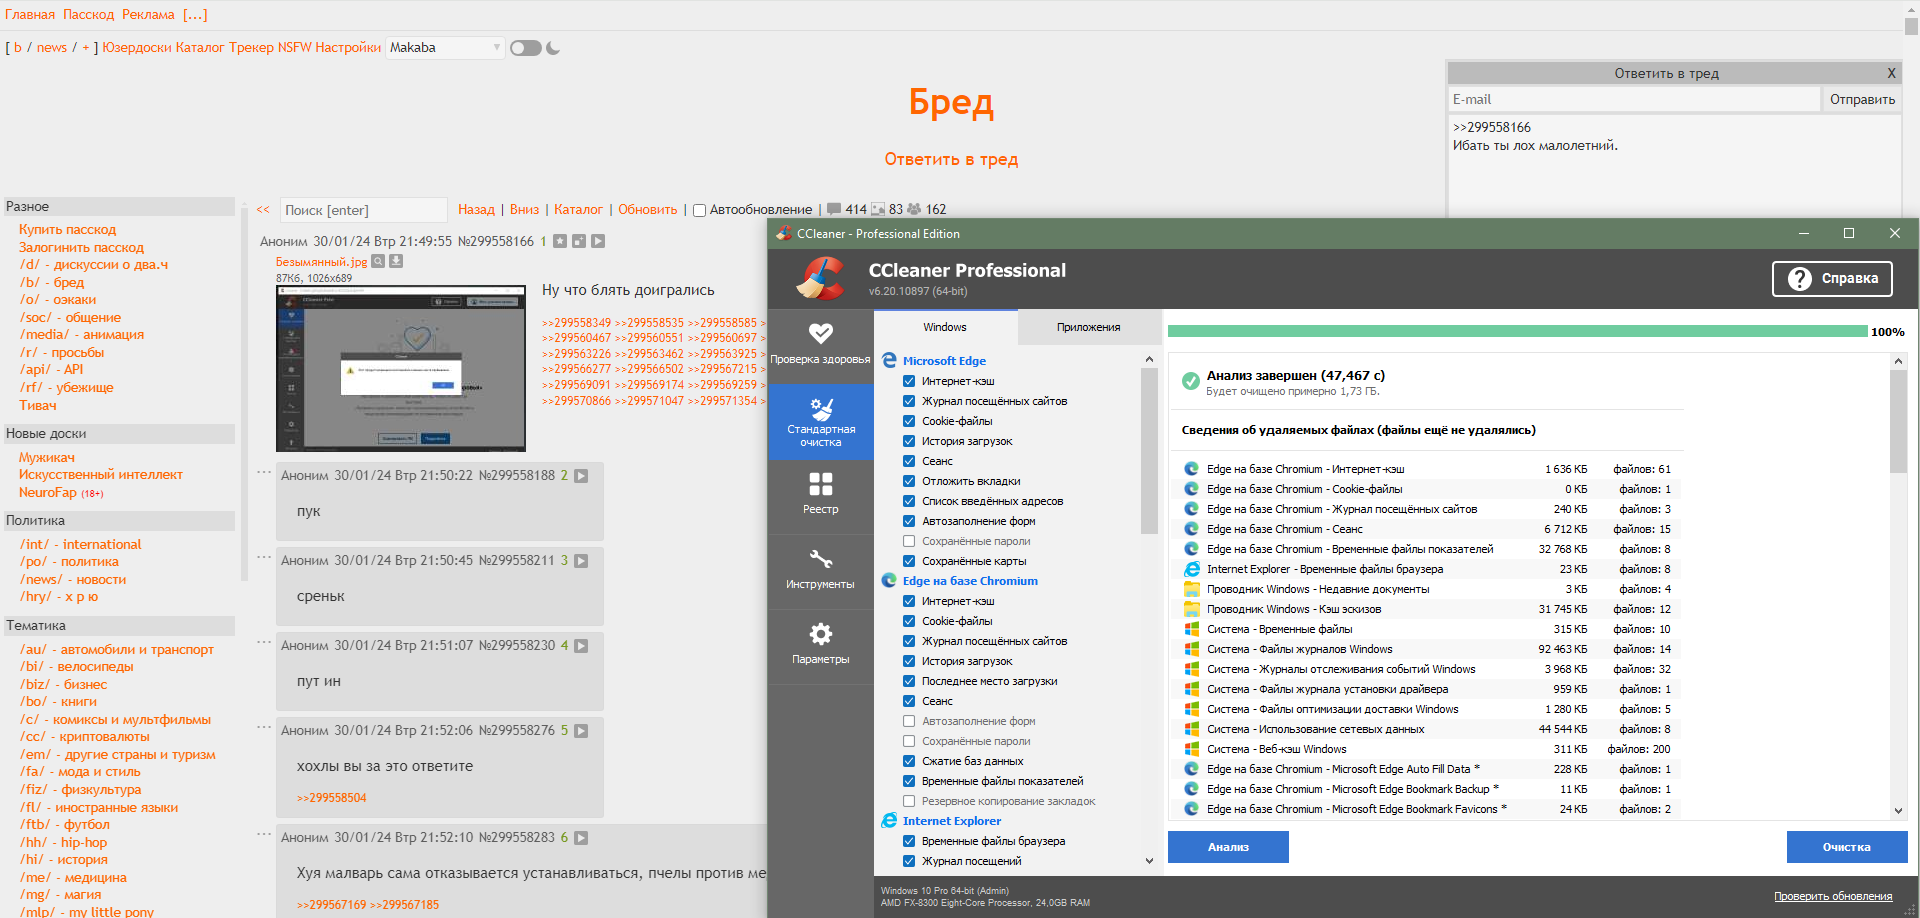Open post menu dots beside post 299558211
1920x918 pixels.
[x=264, y=557]
